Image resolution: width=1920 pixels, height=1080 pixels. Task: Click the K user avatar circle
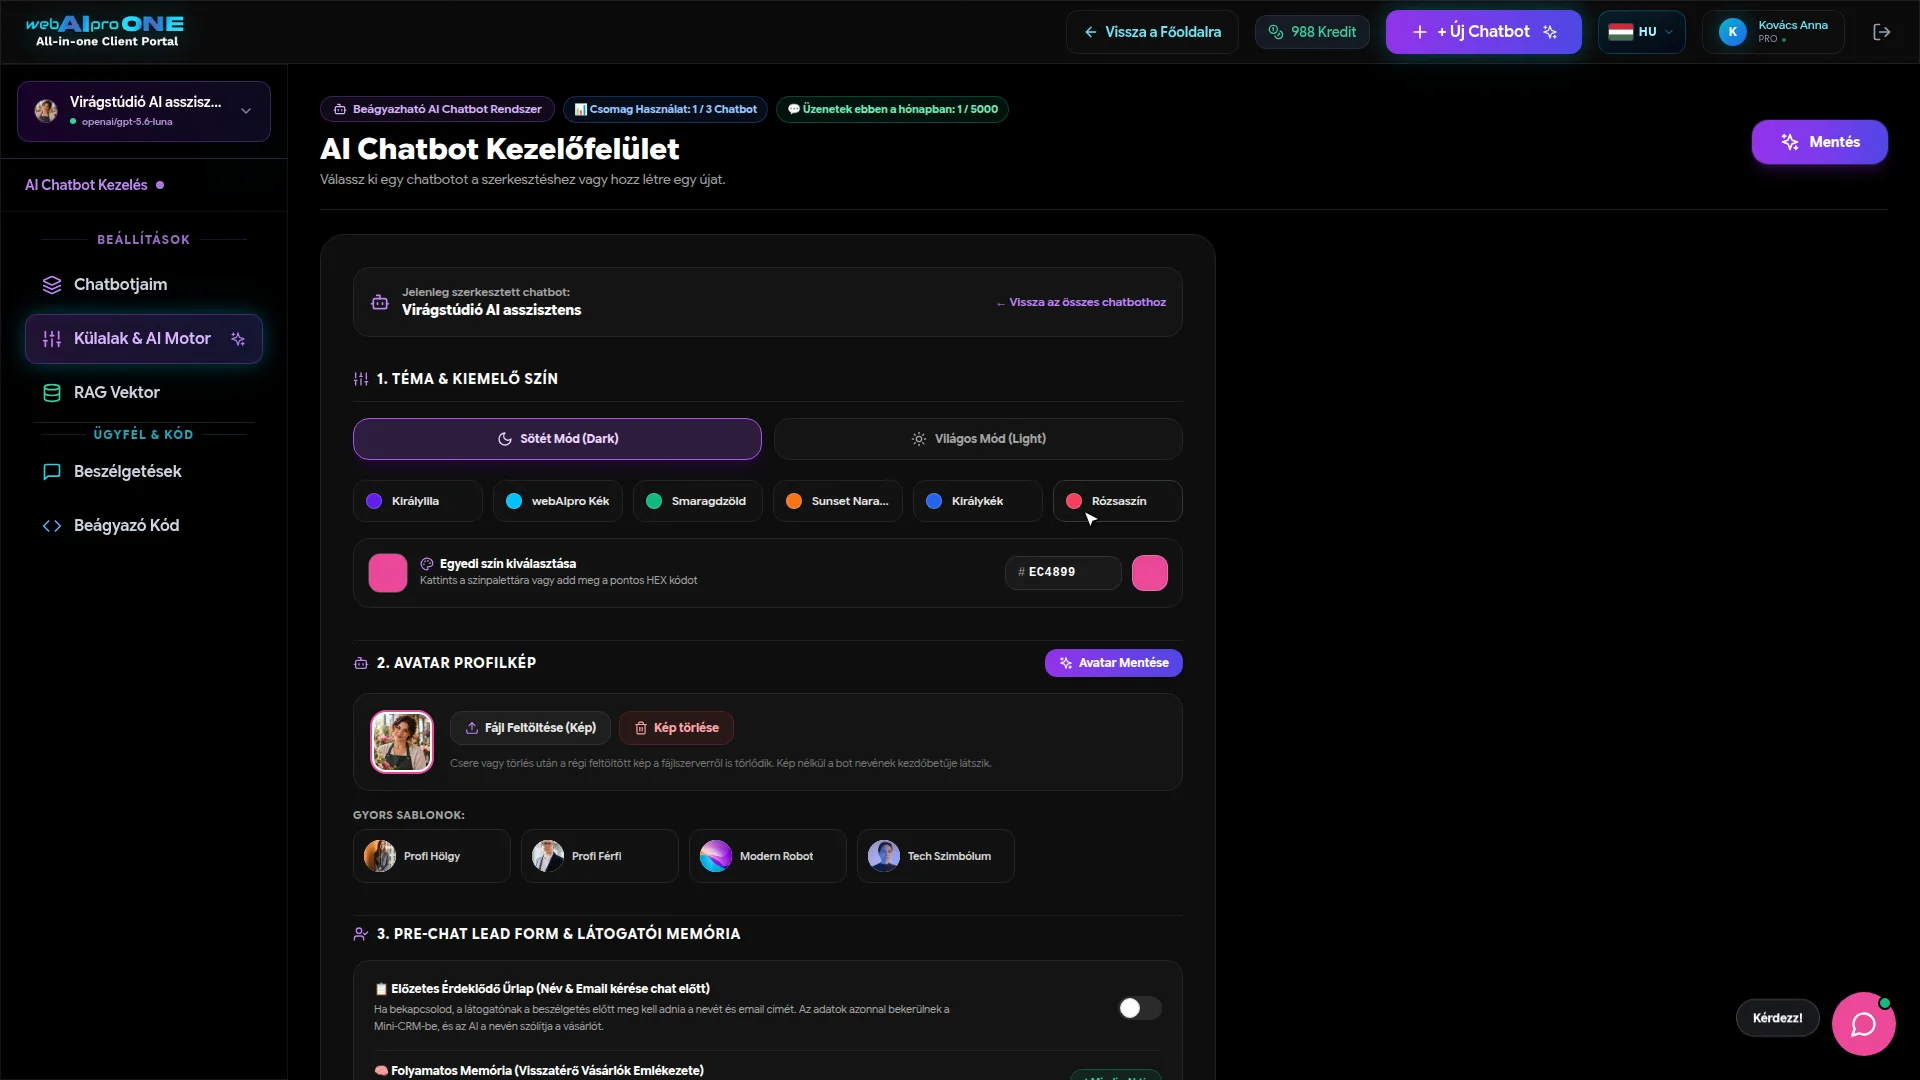[x=1733, y=32]
